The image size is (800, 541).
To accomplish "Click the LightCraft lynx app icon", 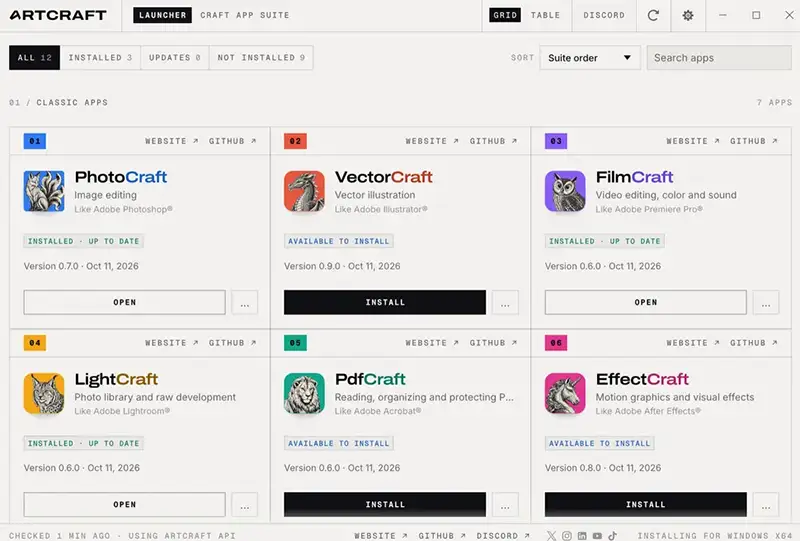I will (x=44, y=393).
